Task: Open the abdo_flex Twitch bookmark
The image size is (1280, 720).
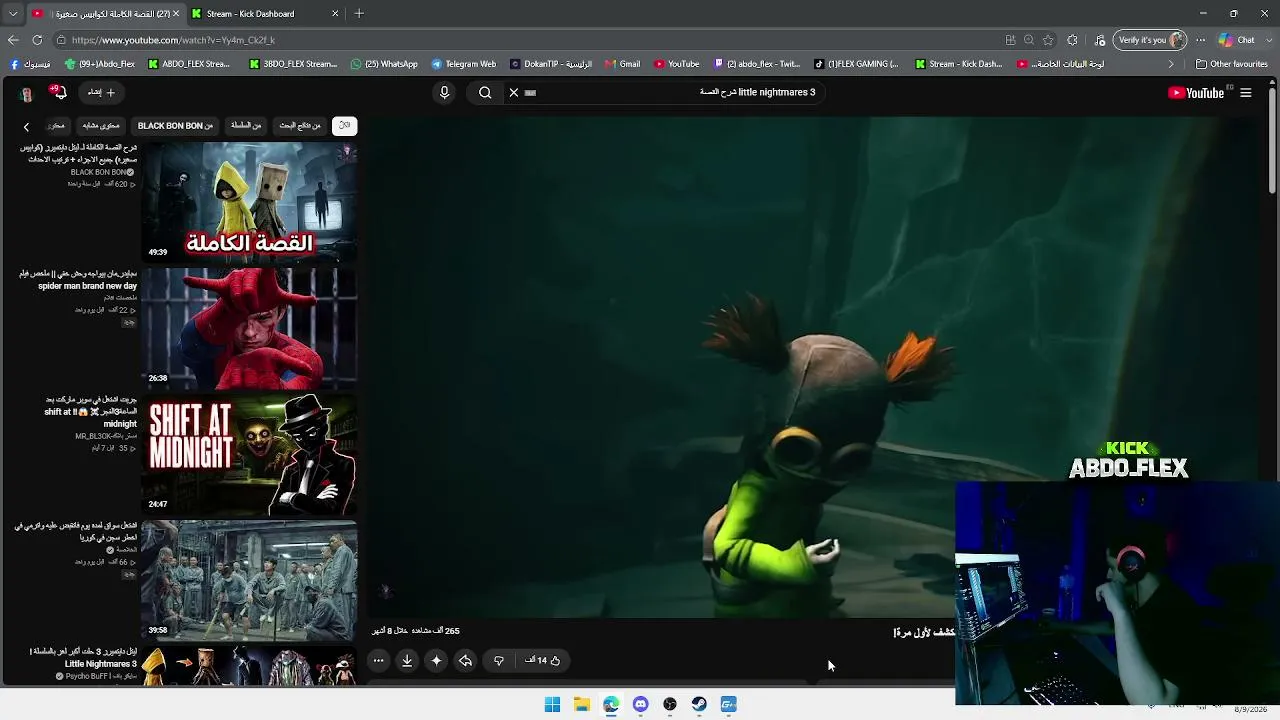Action: pyautogui.click(x=756, y=64)
